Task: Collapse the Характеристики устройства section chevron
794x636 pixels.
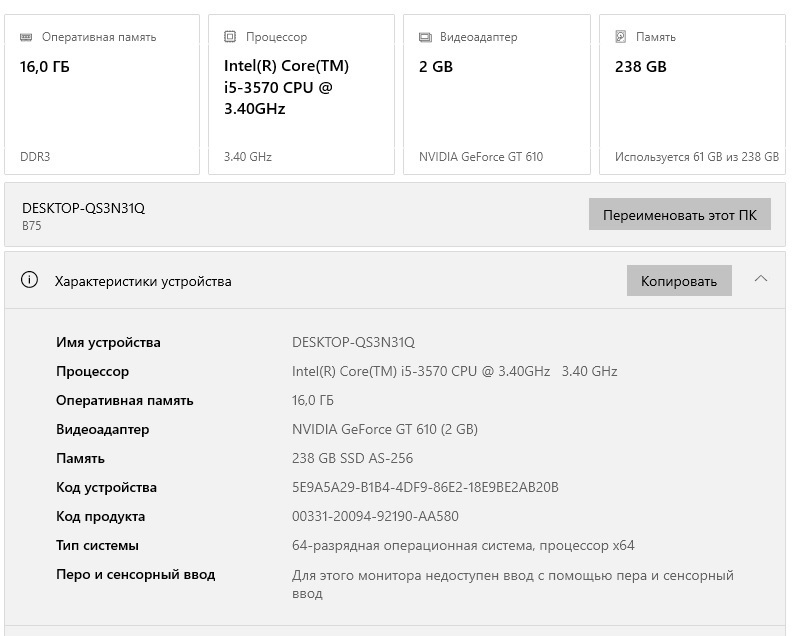Action: 761,279
